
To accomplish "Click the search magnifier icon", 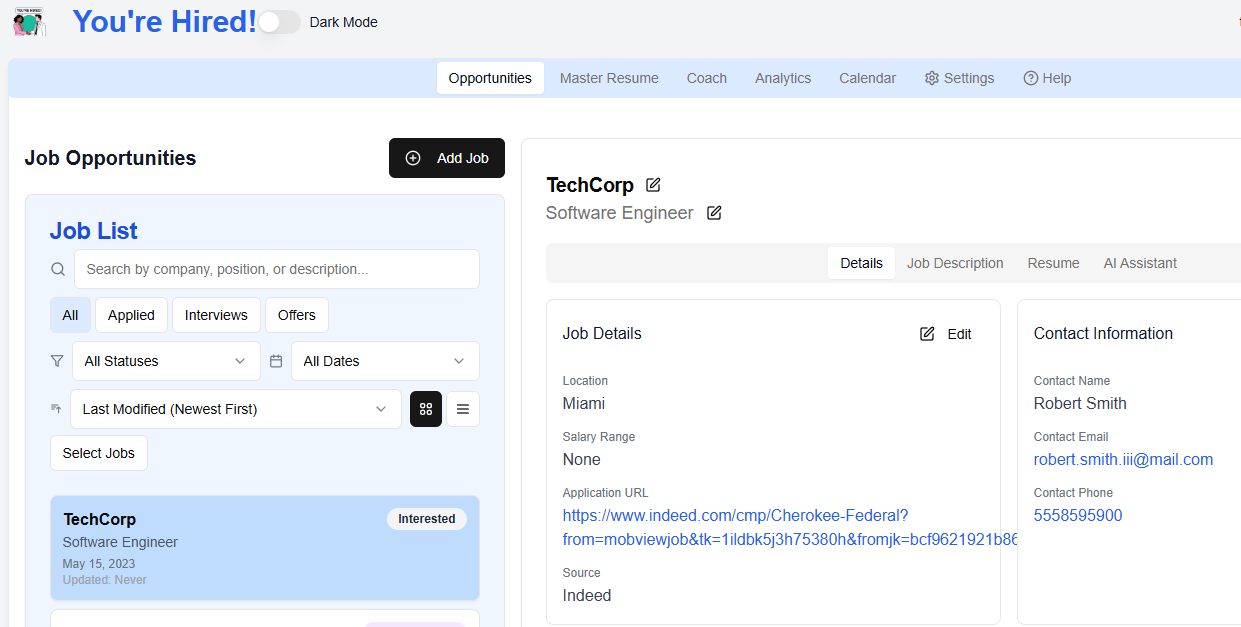I will [x=59, y=269].
